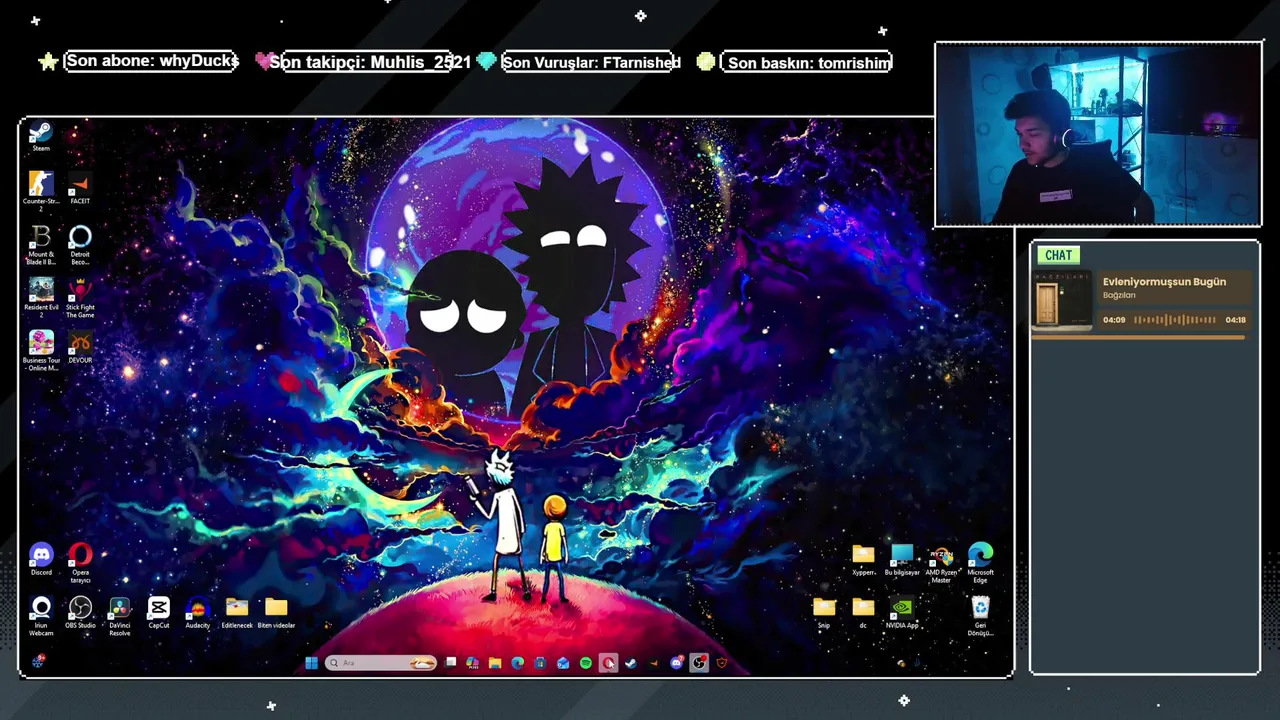Select the Mount & Blade II shortcut
The height and width of the screenshot is (720, 1280).
click(x=41, y=244)
